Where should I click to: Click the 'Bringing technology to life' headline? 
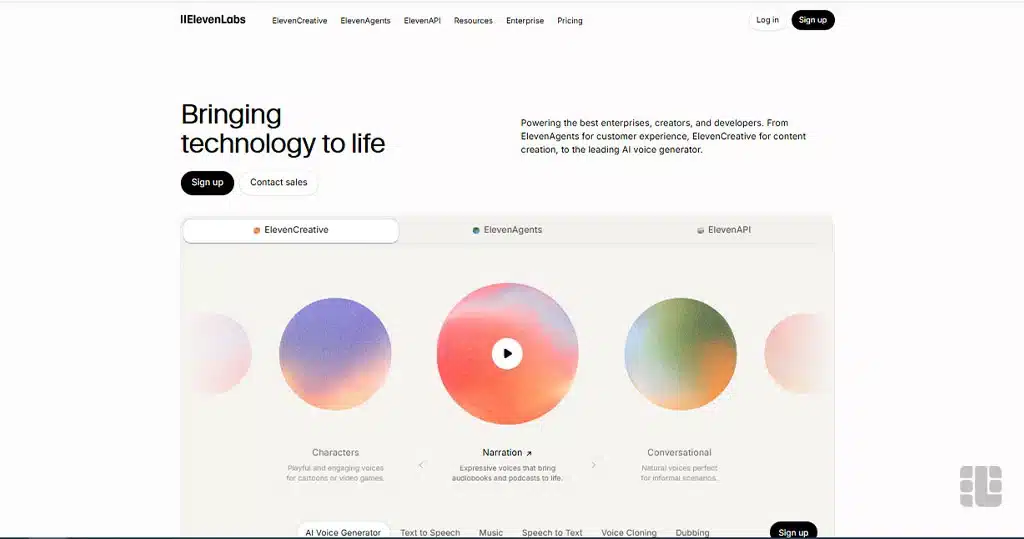tap(283, 129)
